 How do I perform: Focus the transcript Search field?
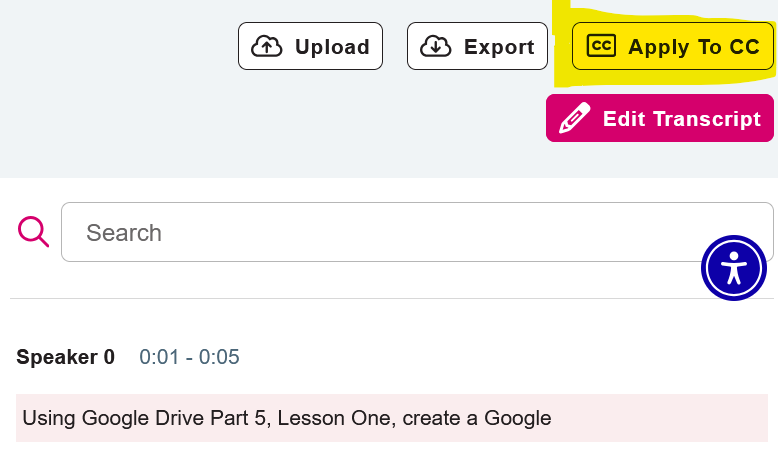pos(417,232)
